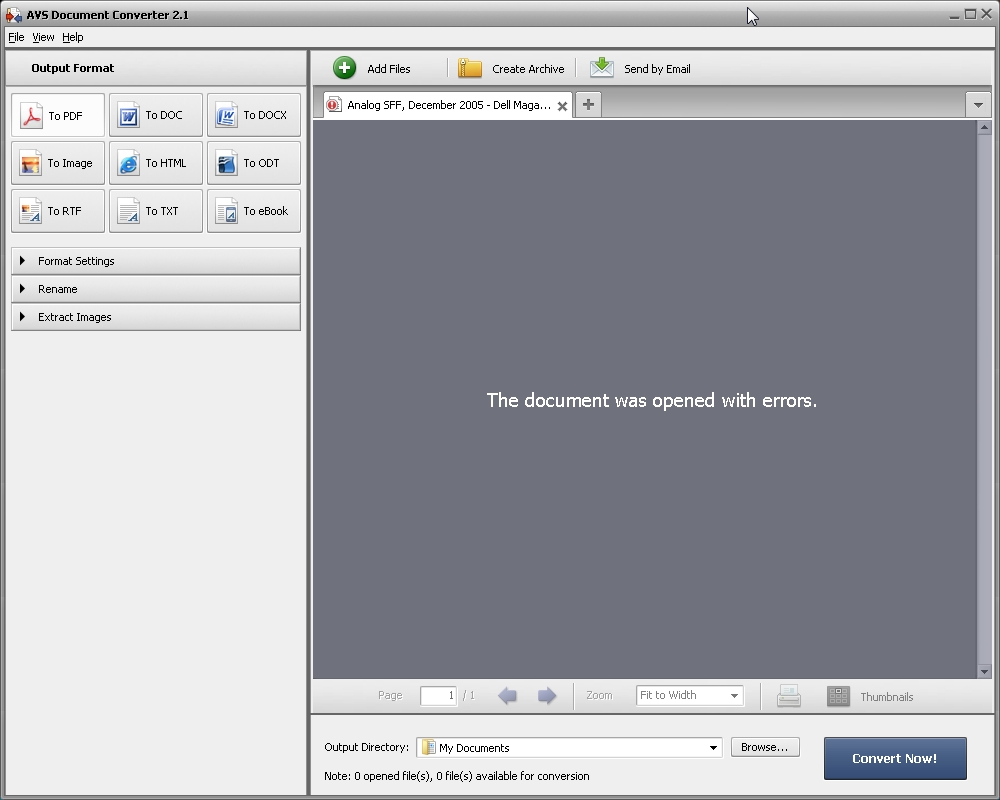Expand the Rename section
Image resolution: width=1000 pixels, height=800 pixels.
click(156, 289)
